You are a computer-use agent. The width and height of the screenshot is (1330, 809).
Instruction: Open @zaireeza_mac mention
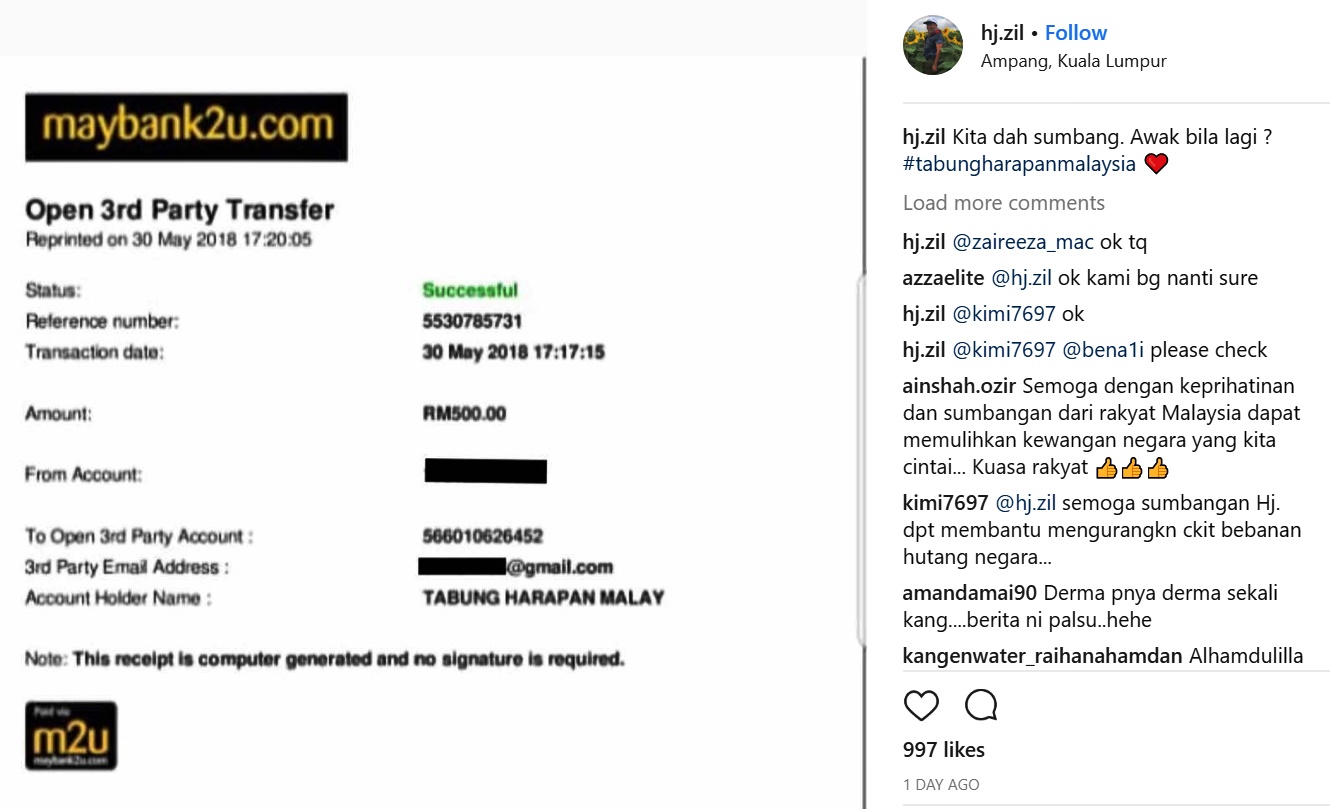pos(1022,242)
